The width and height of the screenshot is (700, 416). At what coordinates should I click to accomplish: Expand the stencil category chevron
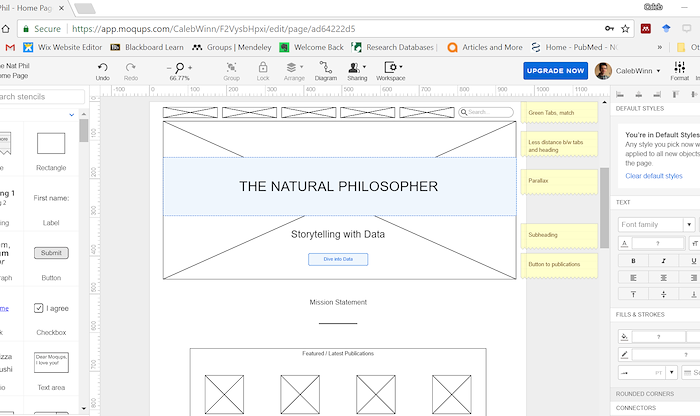71,115
